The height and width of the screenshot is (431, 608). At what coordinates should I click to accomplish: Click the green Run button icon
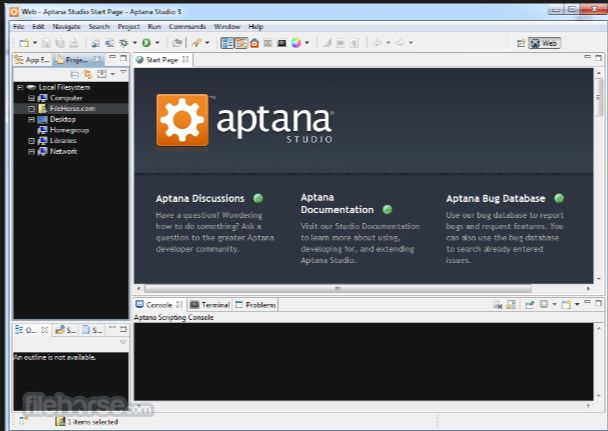(x=146, y=43)
